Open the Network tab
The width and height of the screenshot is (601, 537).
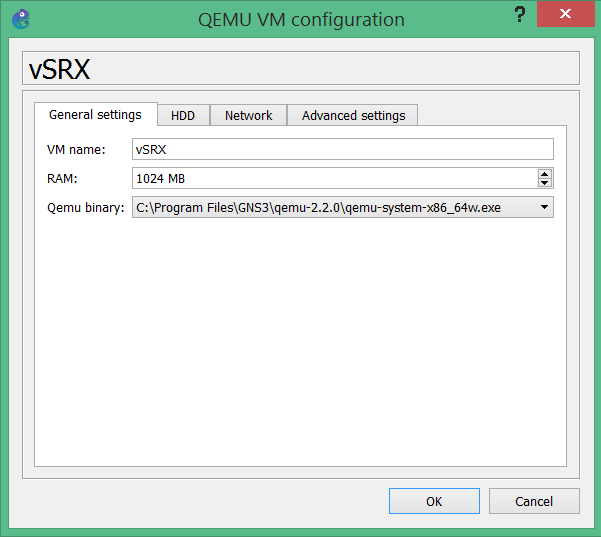(248, 115)
